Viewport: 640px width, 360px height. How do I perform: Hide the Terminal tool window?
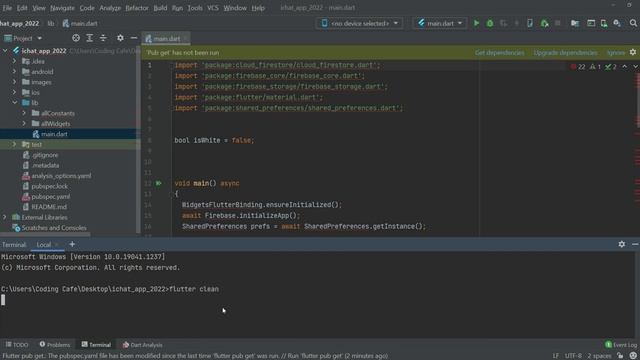pos(635,244)
